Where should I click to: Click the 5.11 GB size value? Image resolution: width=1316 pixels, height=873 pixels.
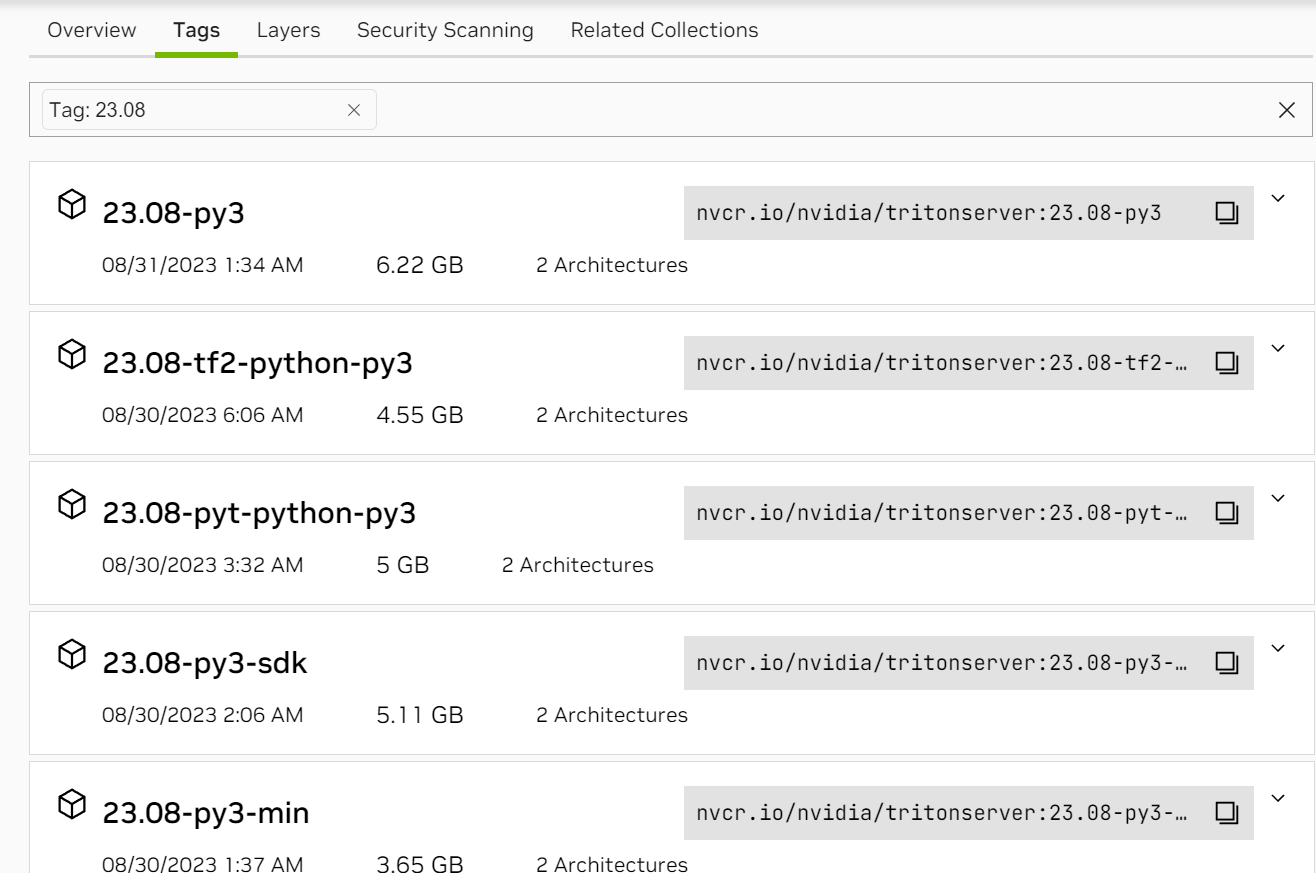420,715
